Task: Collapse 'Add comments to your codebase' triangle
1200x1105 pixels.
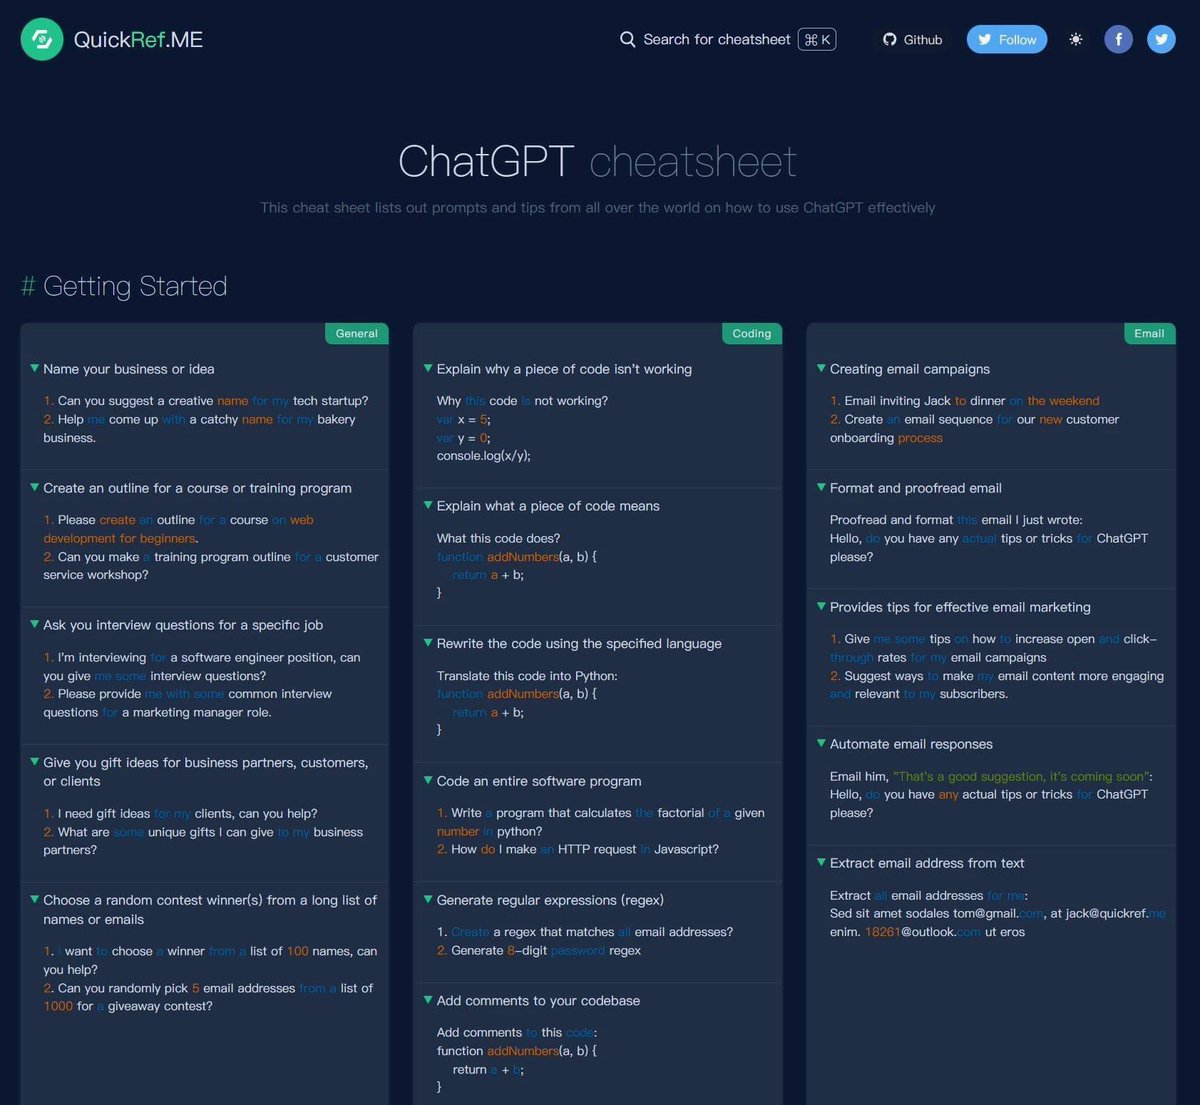Action: pos(428,1000)
